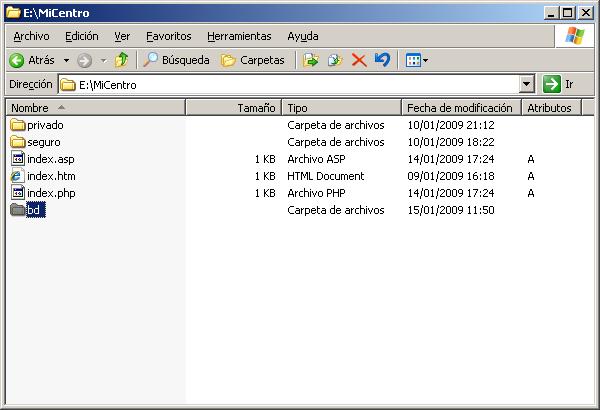Image resolution: width=600 pixels, height=410 pixels.
Task: Open the Favoritos menu
Action: point(168,36)
